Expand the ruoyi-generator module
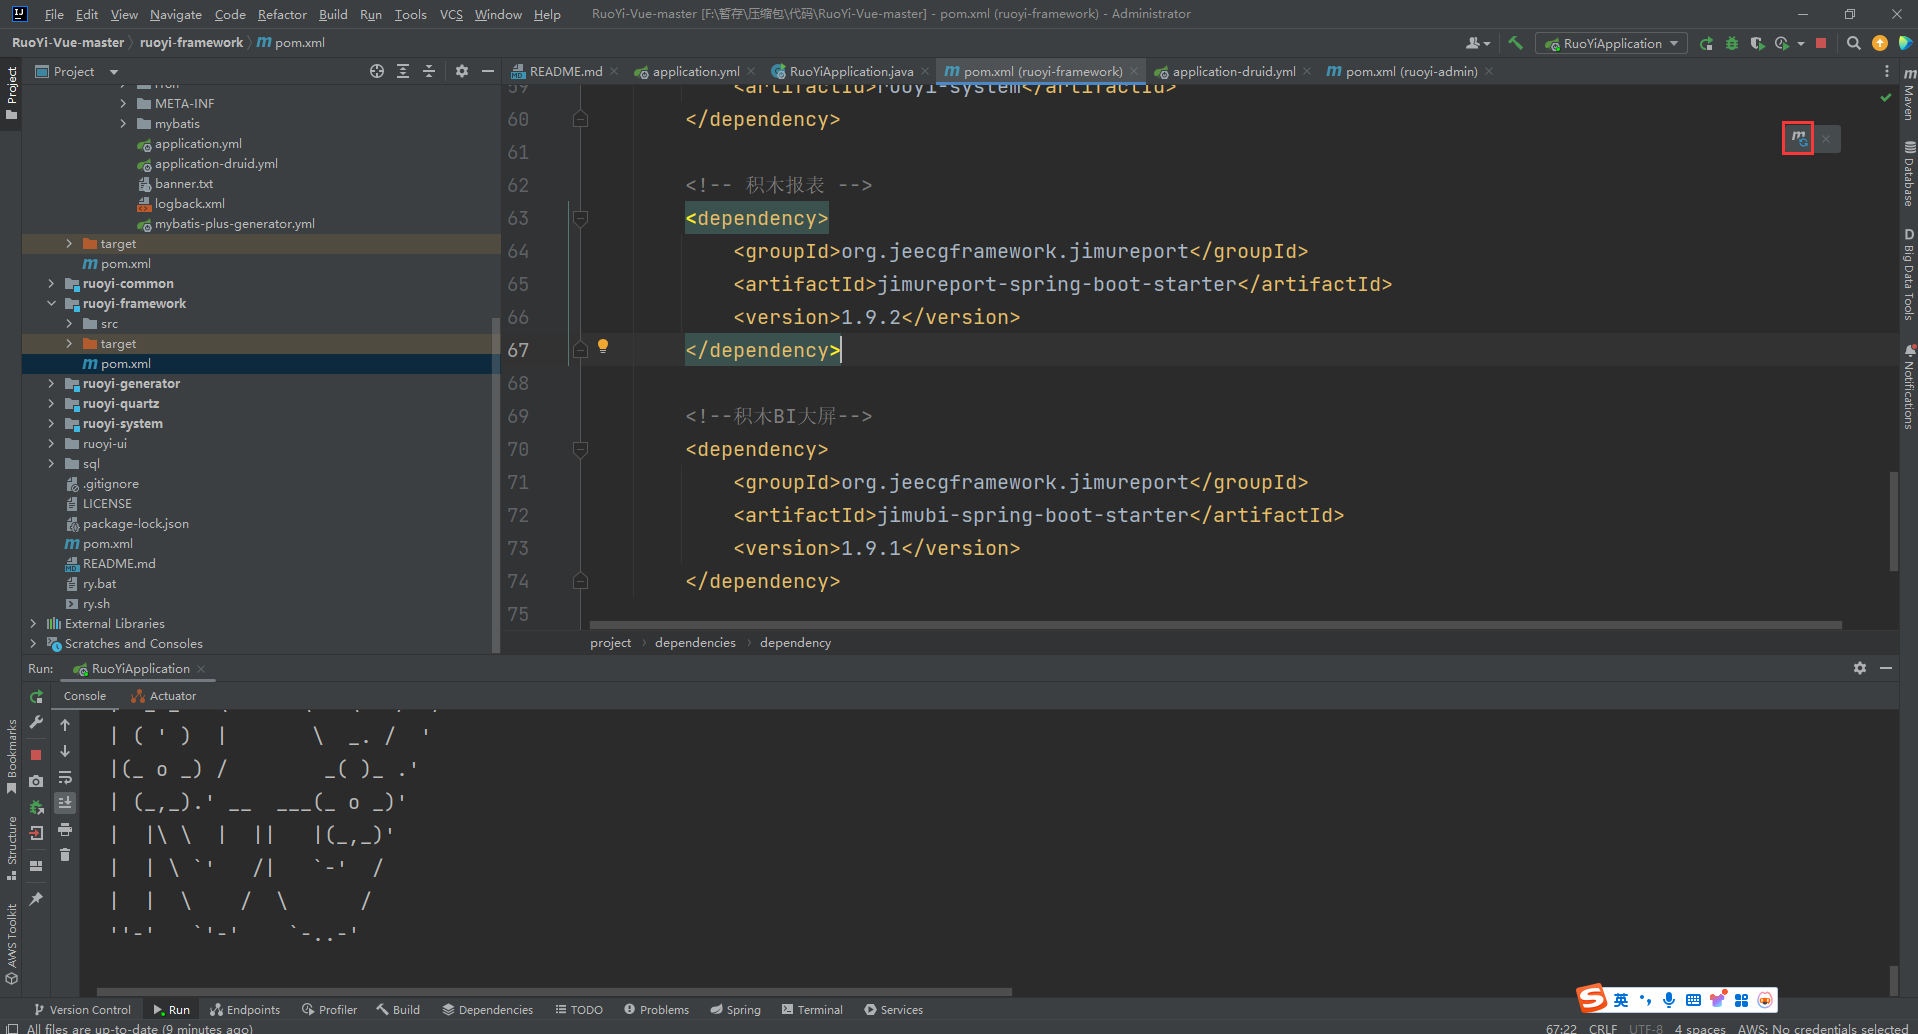Image resolution: width=1918 pixels, height=1034 pixels. (x=51, y=384)
